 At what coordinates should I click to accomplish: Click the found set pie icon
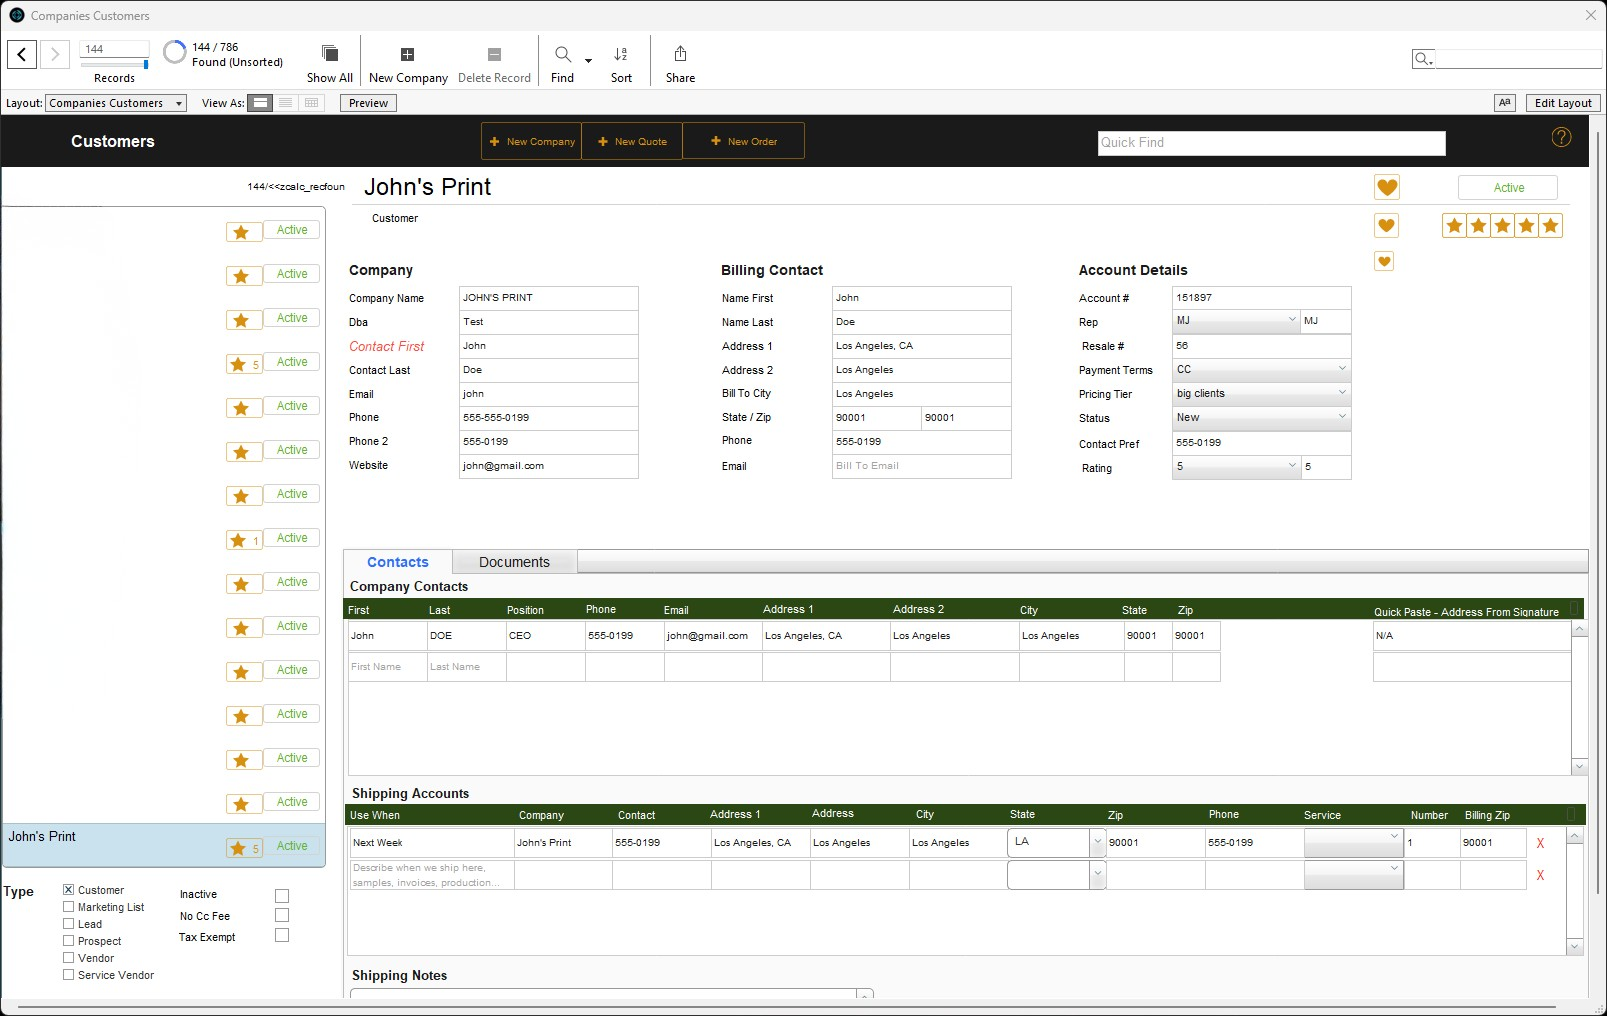[175, 52]
